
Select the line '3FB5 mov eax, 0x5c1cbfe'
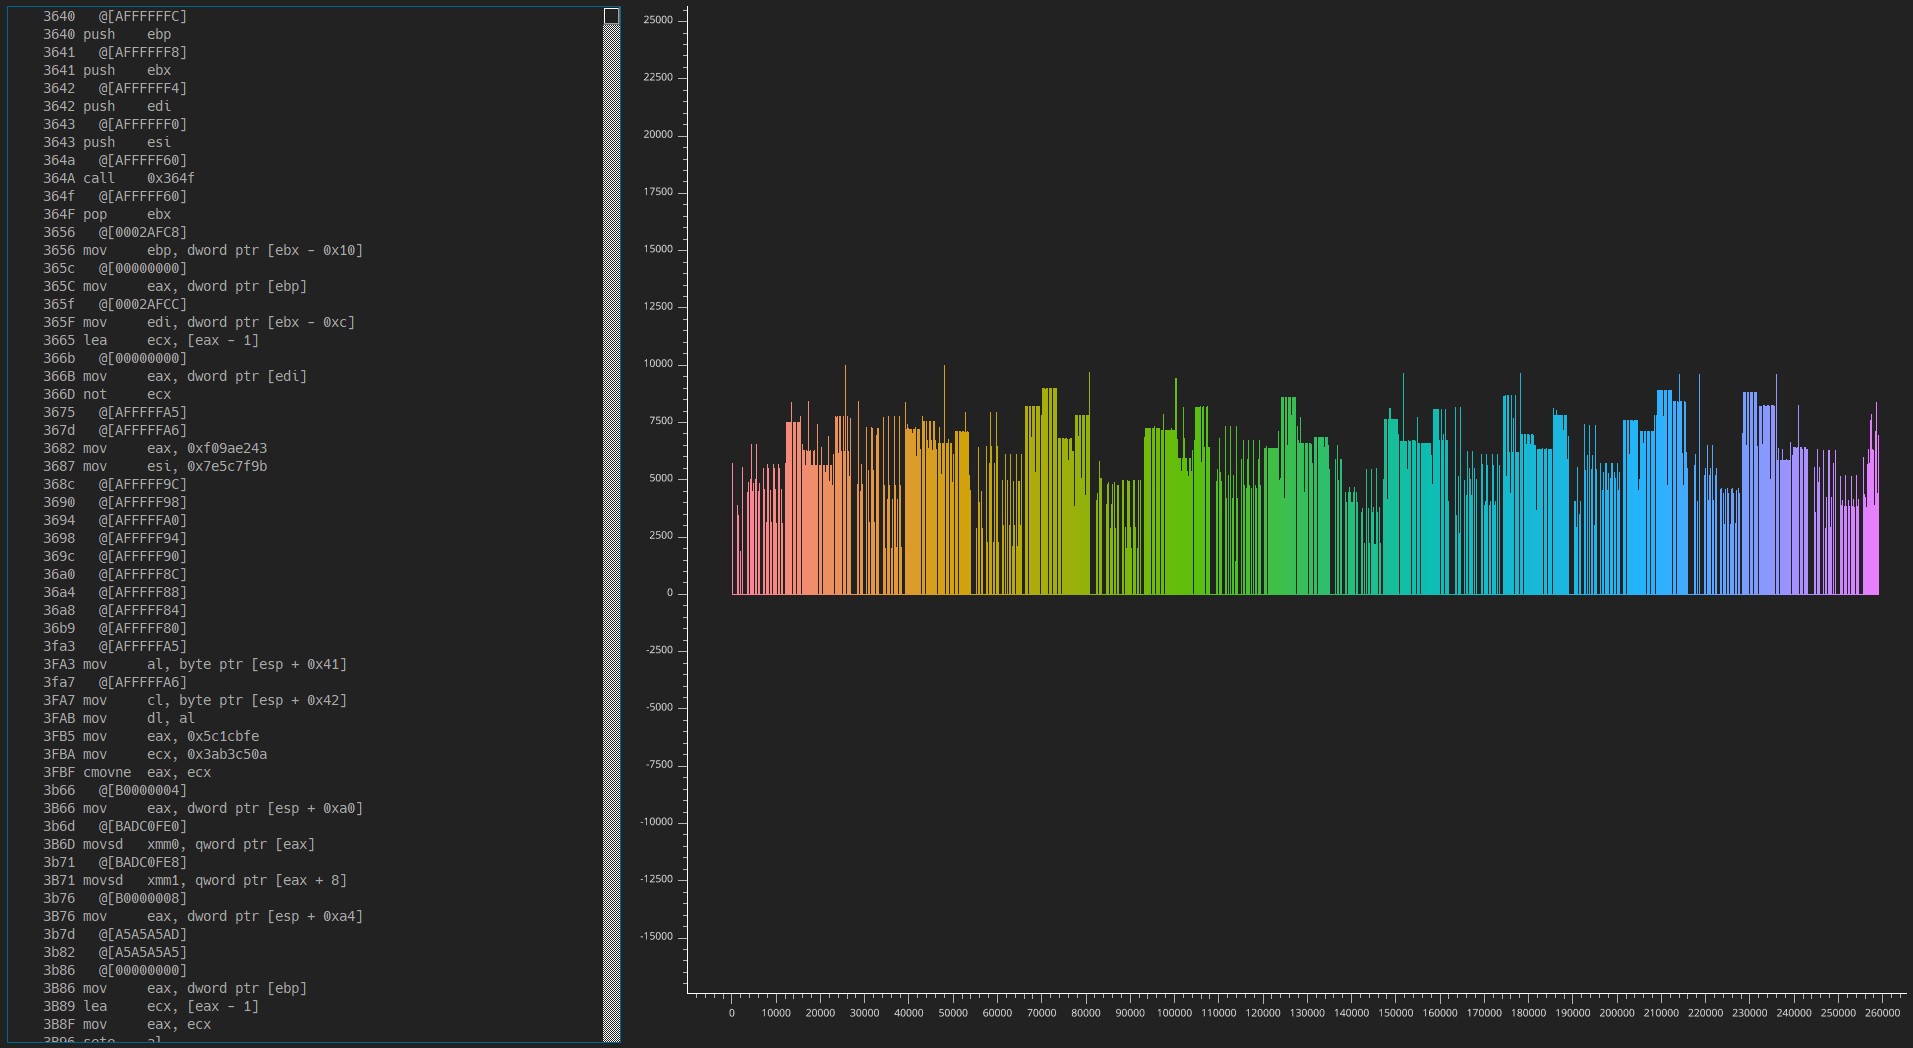(305, 736)
